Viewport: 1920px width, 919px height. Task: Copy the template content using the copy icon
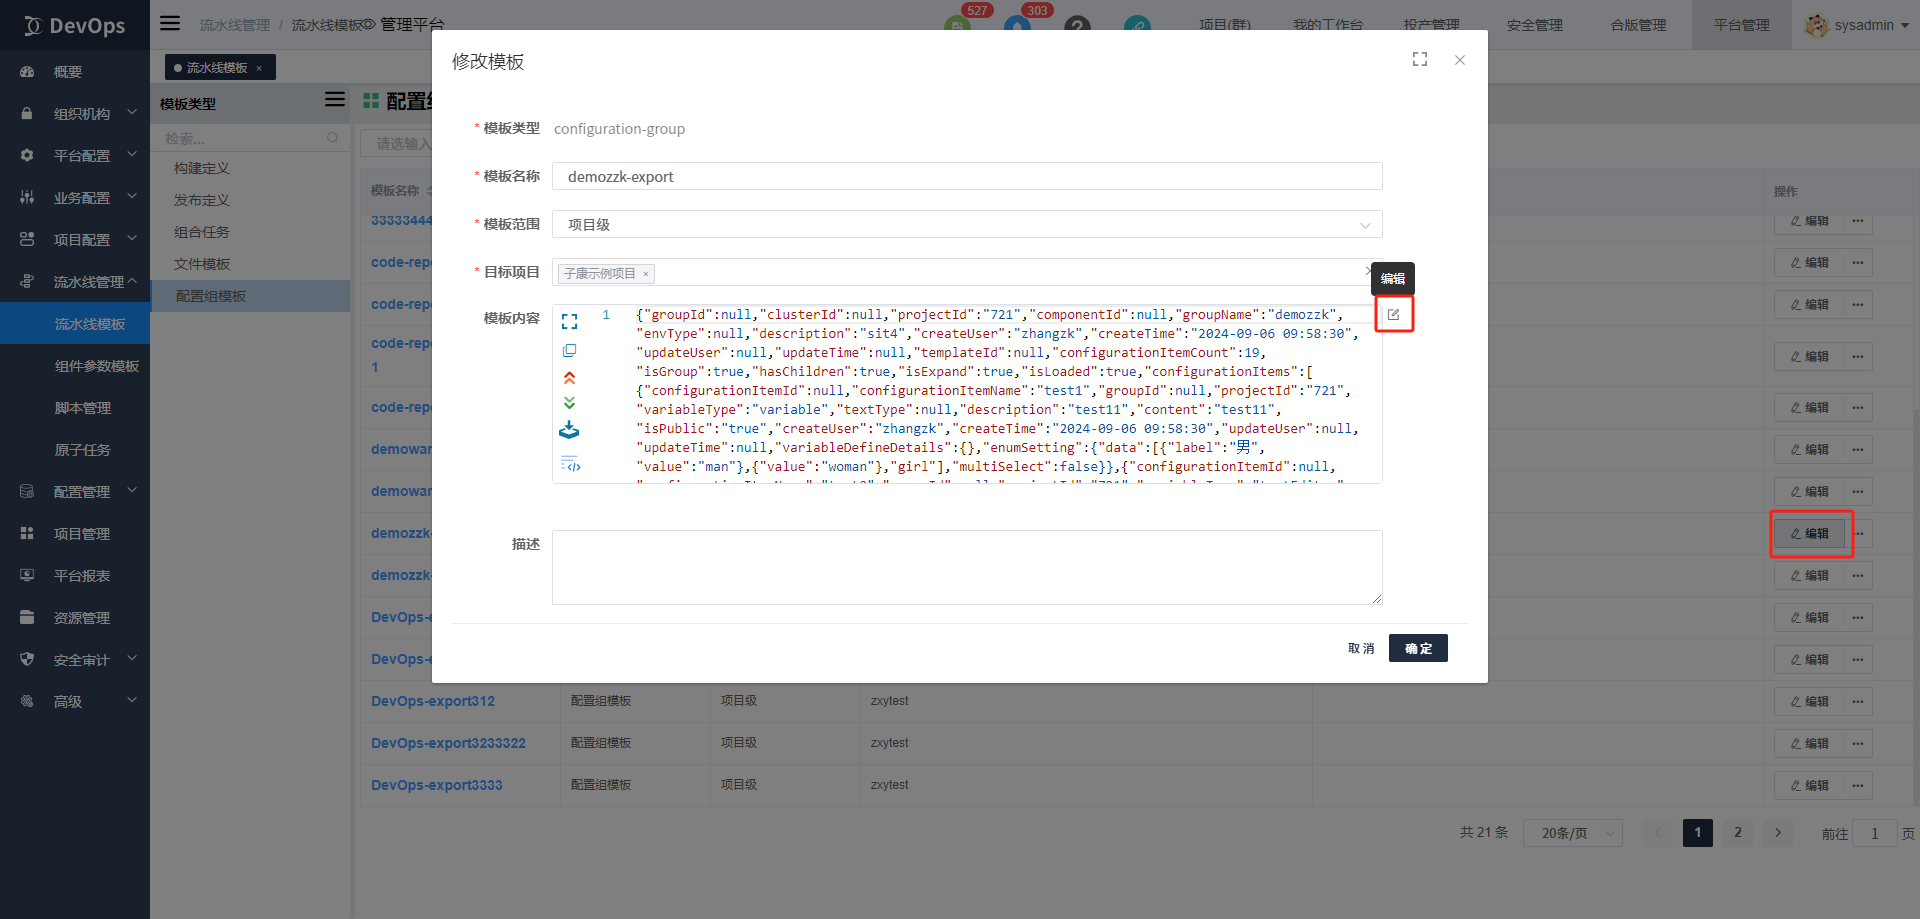click(x=569, y=350)
